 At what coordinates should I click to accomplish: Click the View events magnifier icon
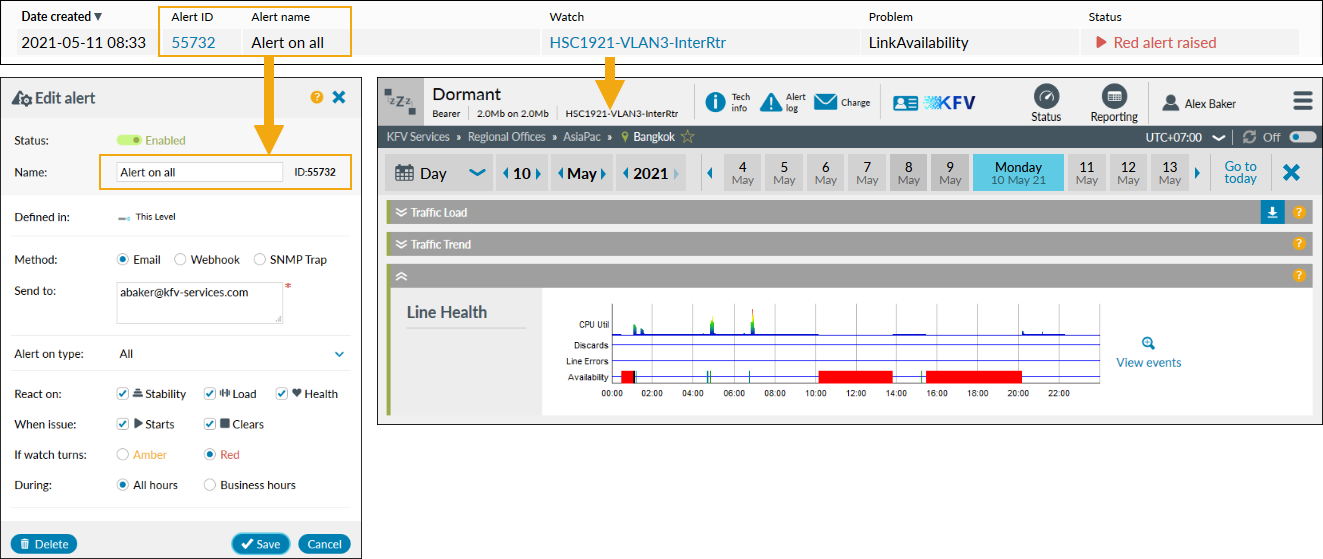[x=1148, y=343]
